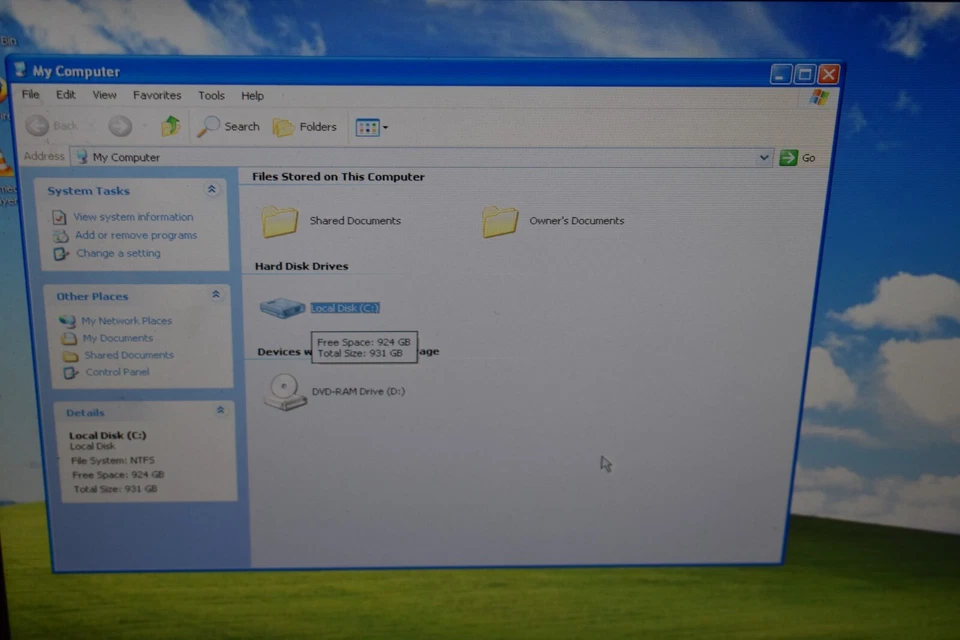Maximize the My Computer window

click(x=804, y=74)
